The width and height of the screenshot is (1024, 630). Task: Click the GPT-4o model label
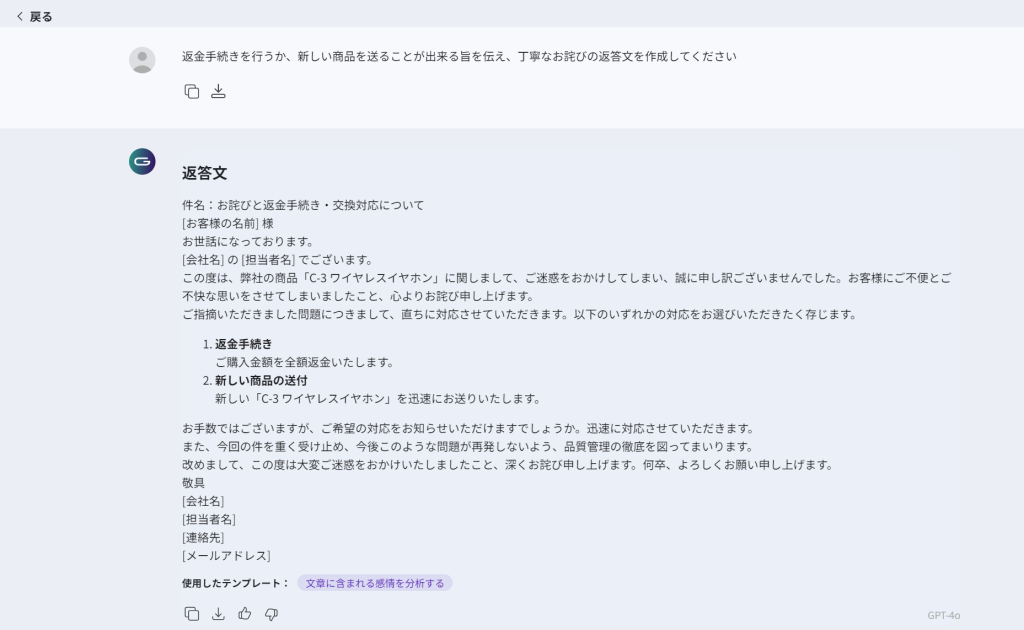[943, 615]
